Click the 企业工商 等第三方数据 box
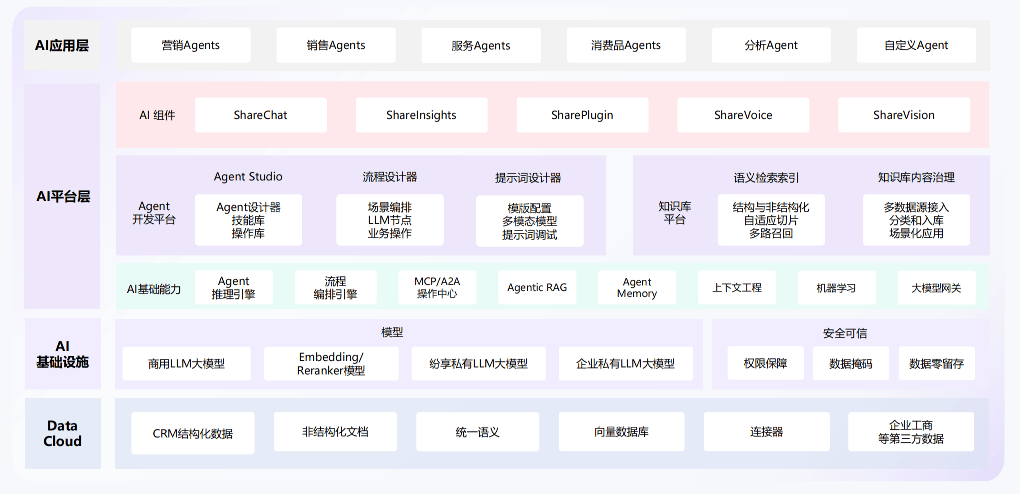The width and height of the screenshot is (1020, 494). [x=911, y=432]
